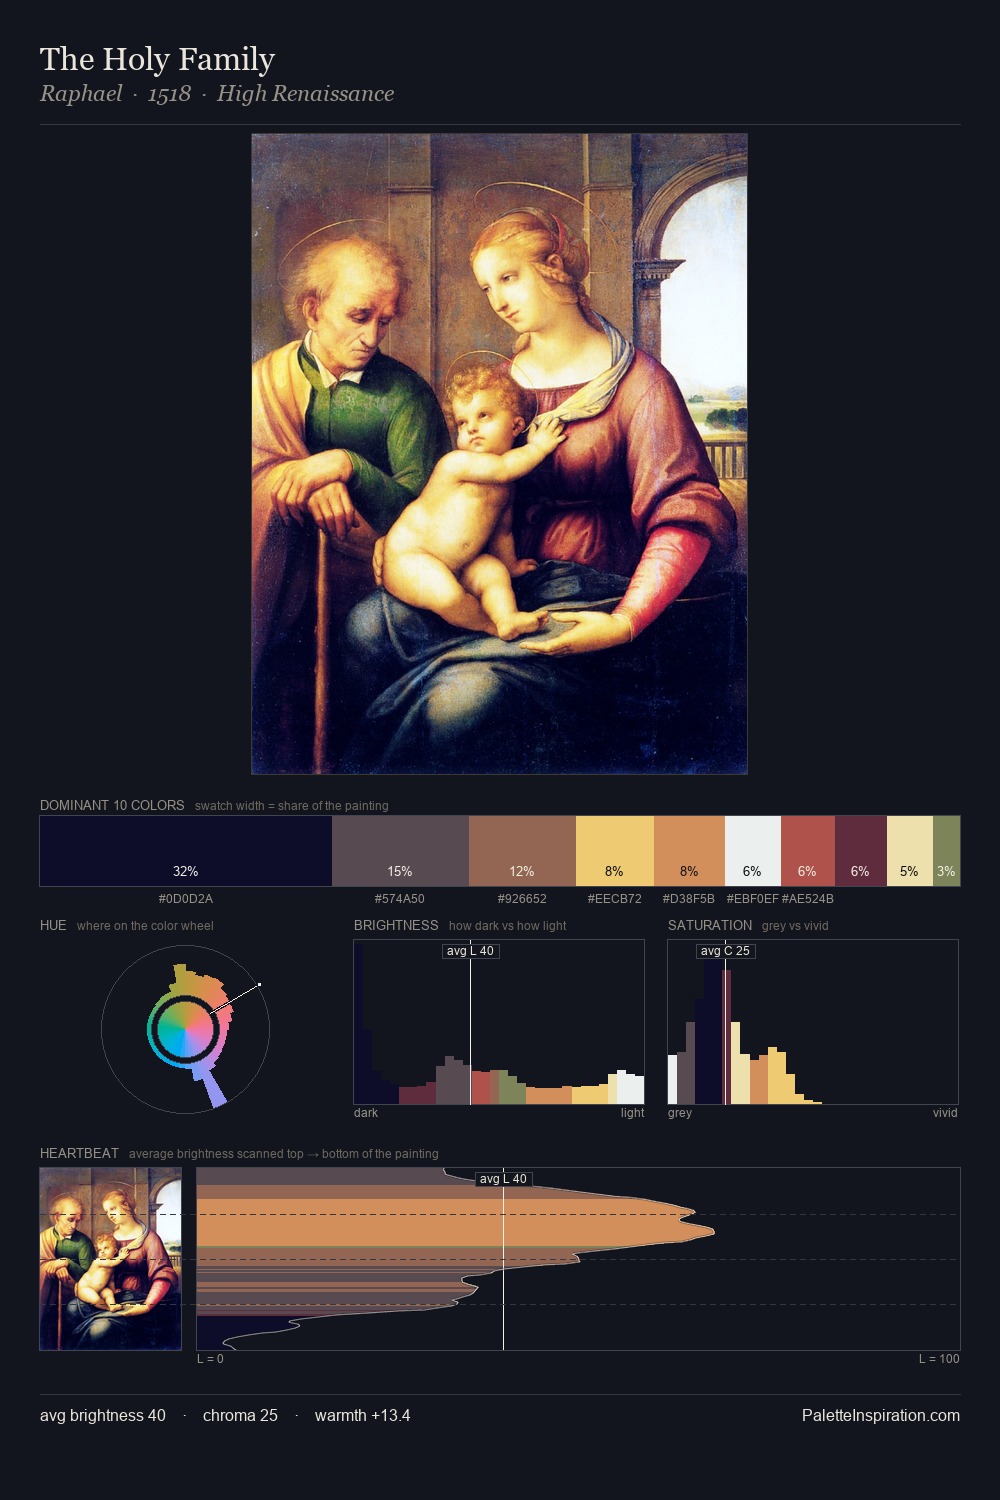Click the #EECB72 hex code label

coord(615,899)
